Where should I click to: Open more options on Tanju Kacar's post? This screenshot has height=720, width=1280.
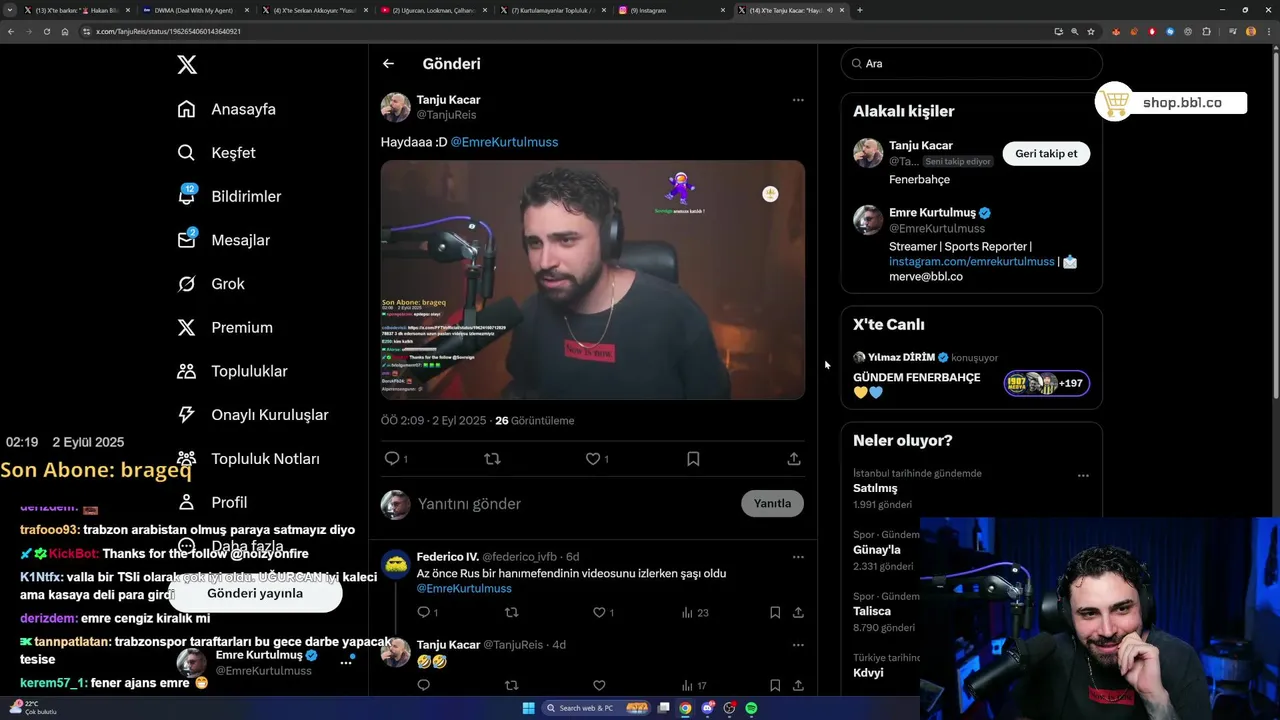tap(798, 100)
